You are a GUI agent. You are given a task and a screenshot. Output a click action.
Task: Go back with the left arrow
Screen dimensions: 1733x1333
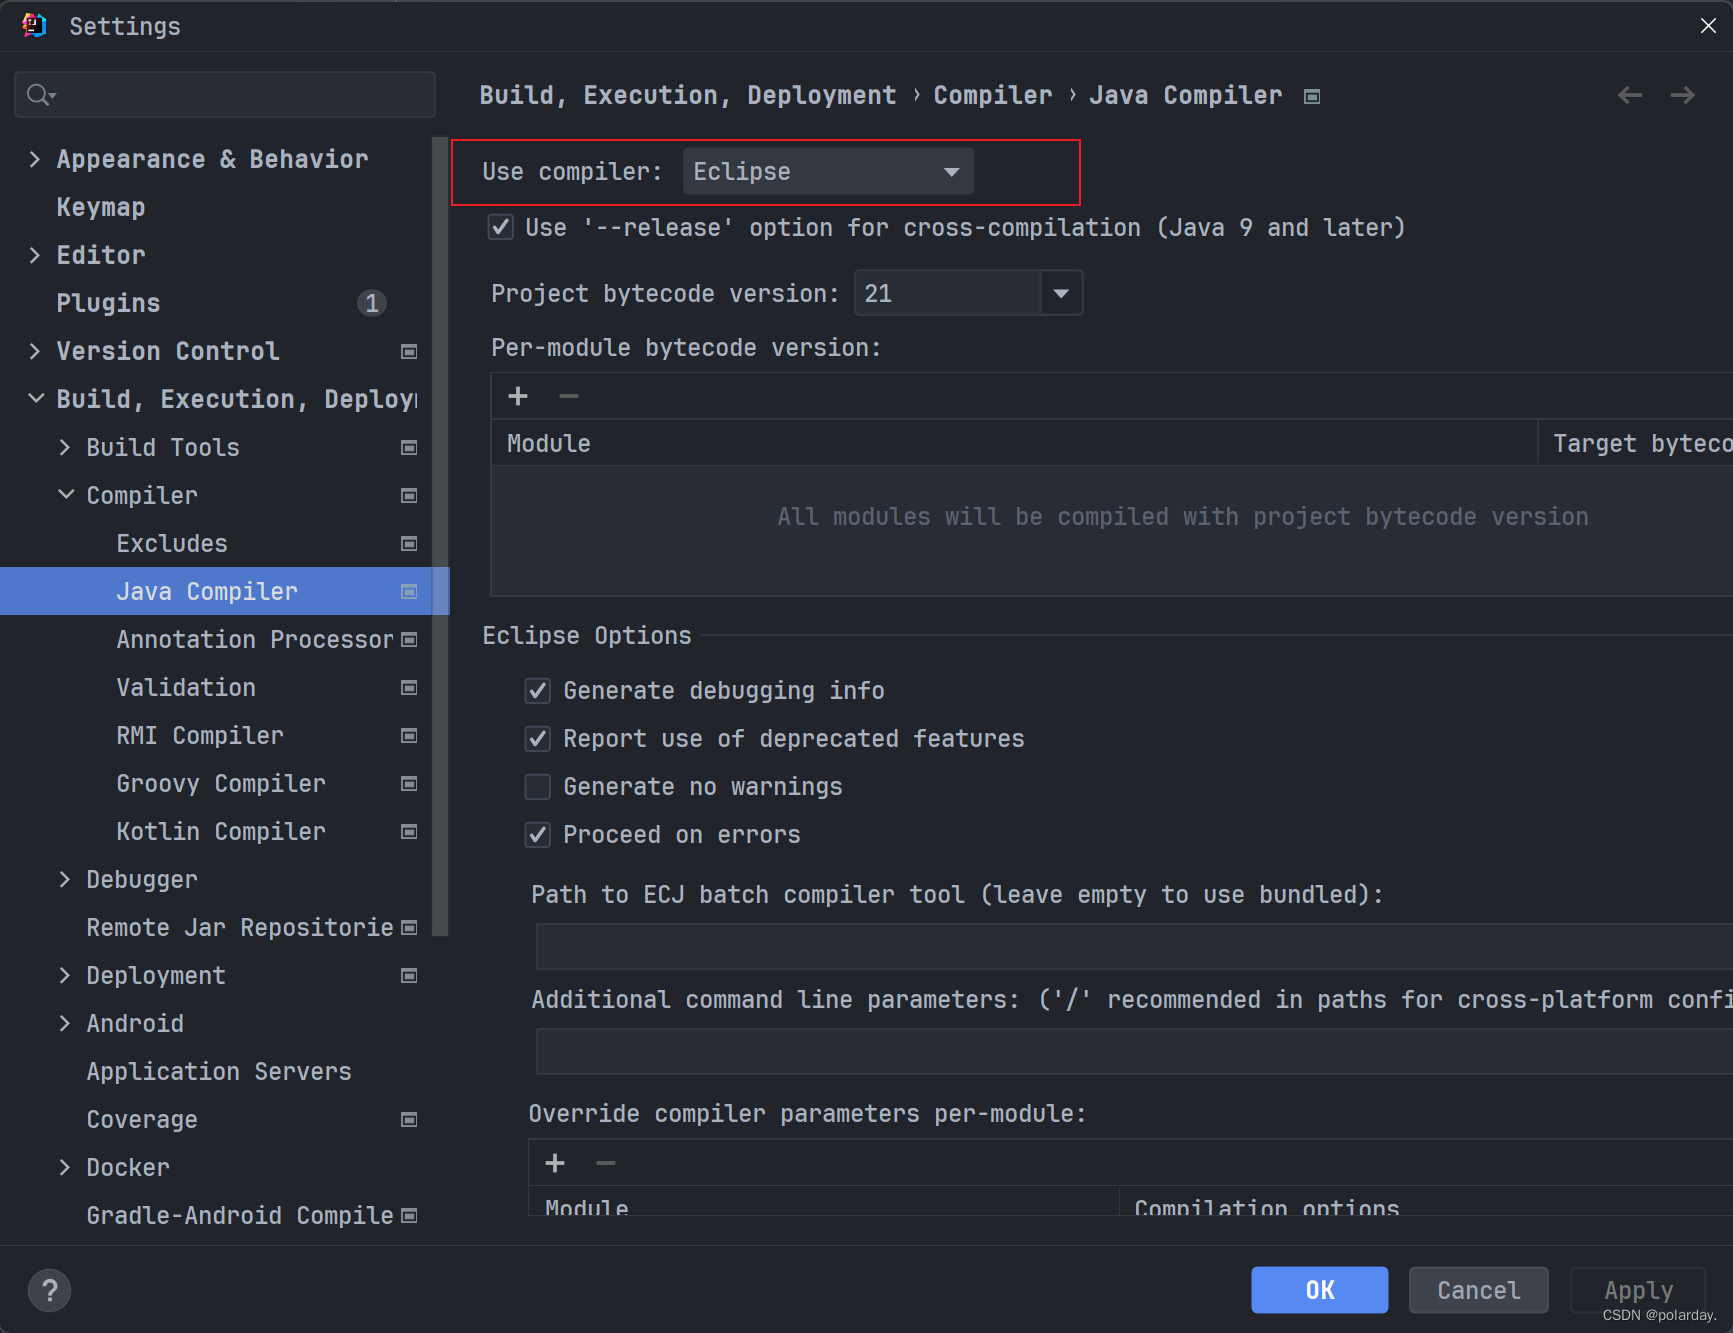pyautogui.click(x=1630, y=95)
